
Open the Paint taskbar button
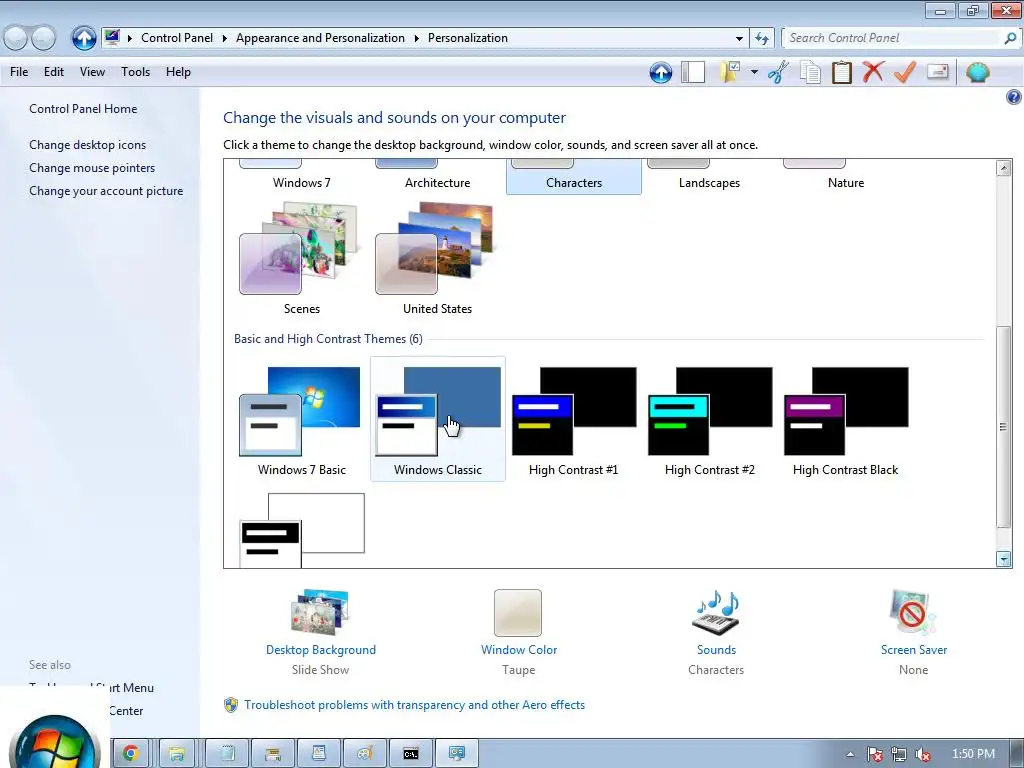pos(364,754)
